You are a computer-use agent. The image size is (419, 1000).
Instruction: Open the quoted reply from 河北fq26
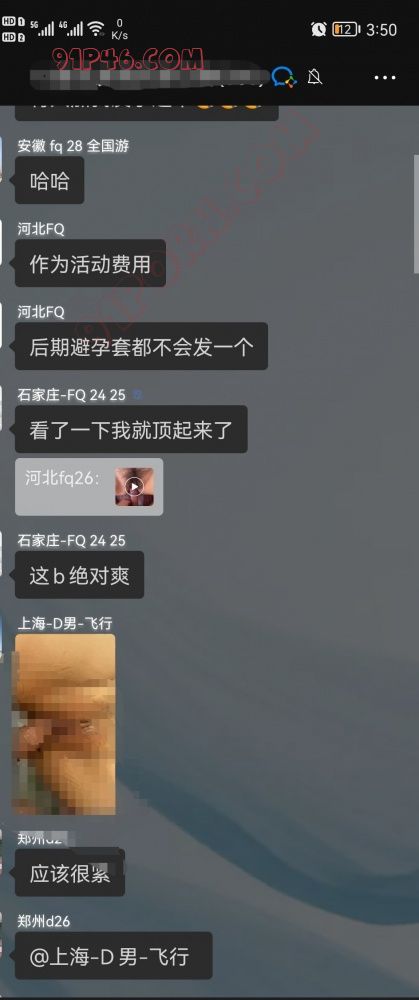(89, 487)
